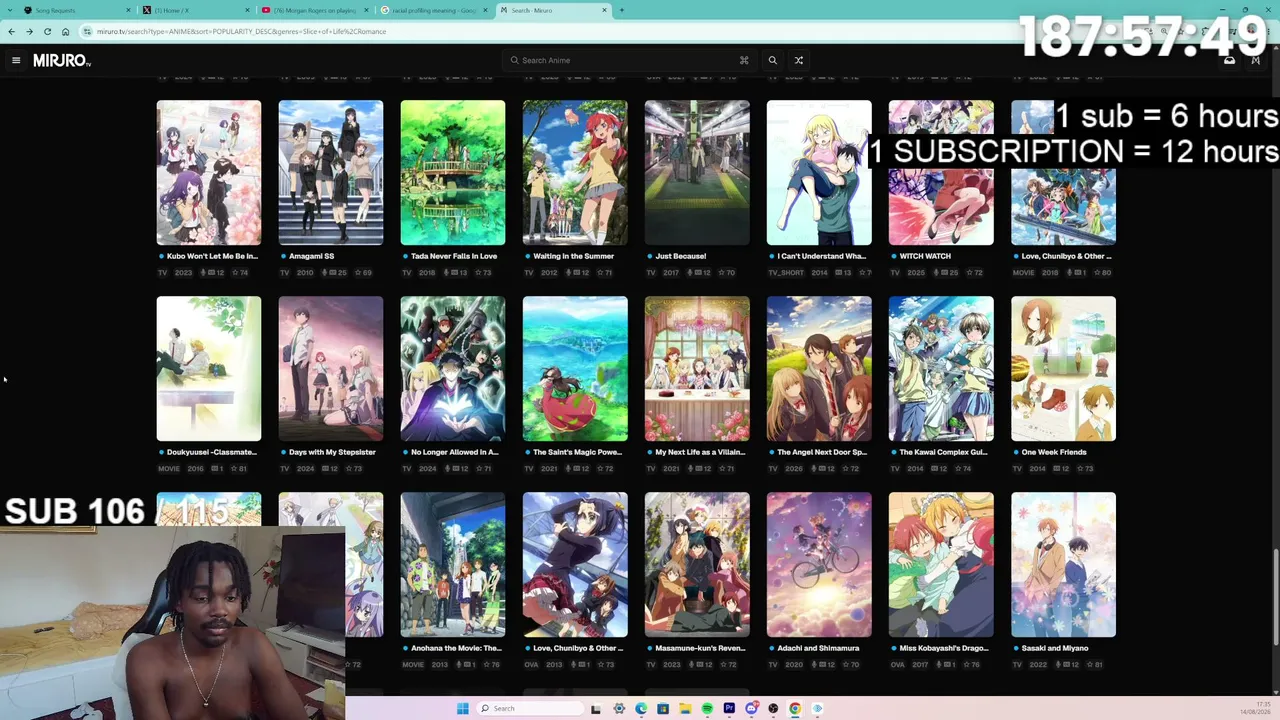The height and width of the screenshot is (720, 1280).
Task: Open the Anohana the Movie poster
Action: [453, 564]
